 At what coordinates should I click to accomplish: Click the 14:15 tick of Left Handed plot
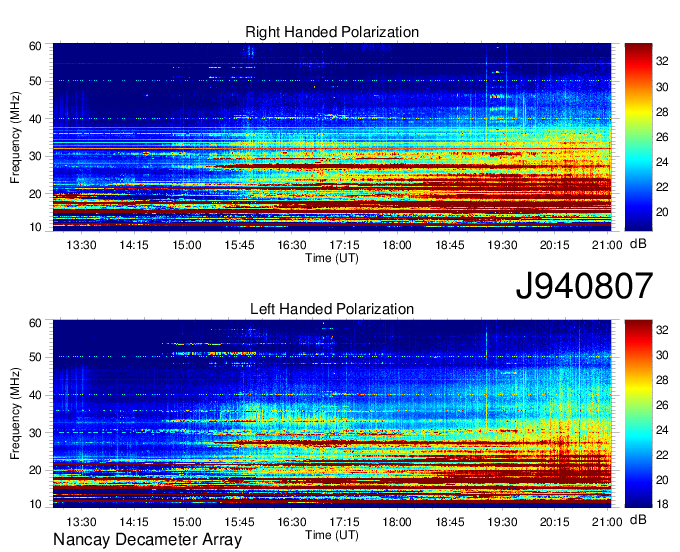tap(134, 522)
